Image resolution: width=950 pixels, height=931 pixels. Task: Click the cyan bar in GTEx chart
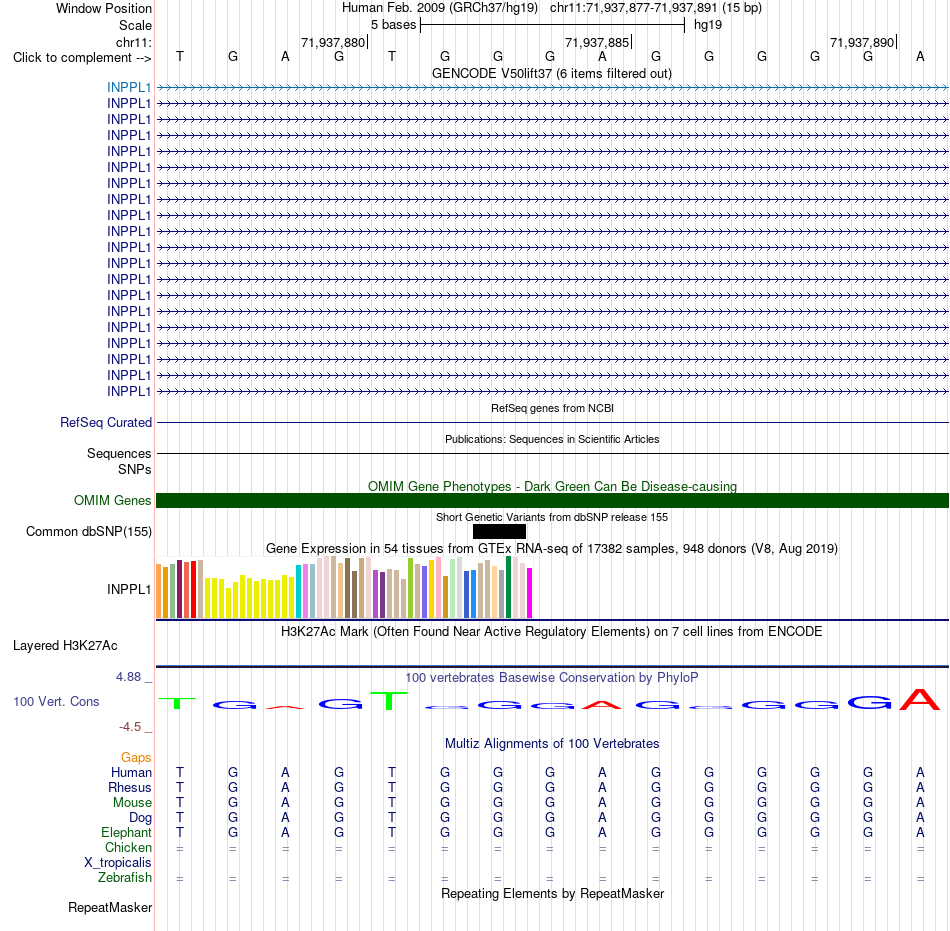298,592
